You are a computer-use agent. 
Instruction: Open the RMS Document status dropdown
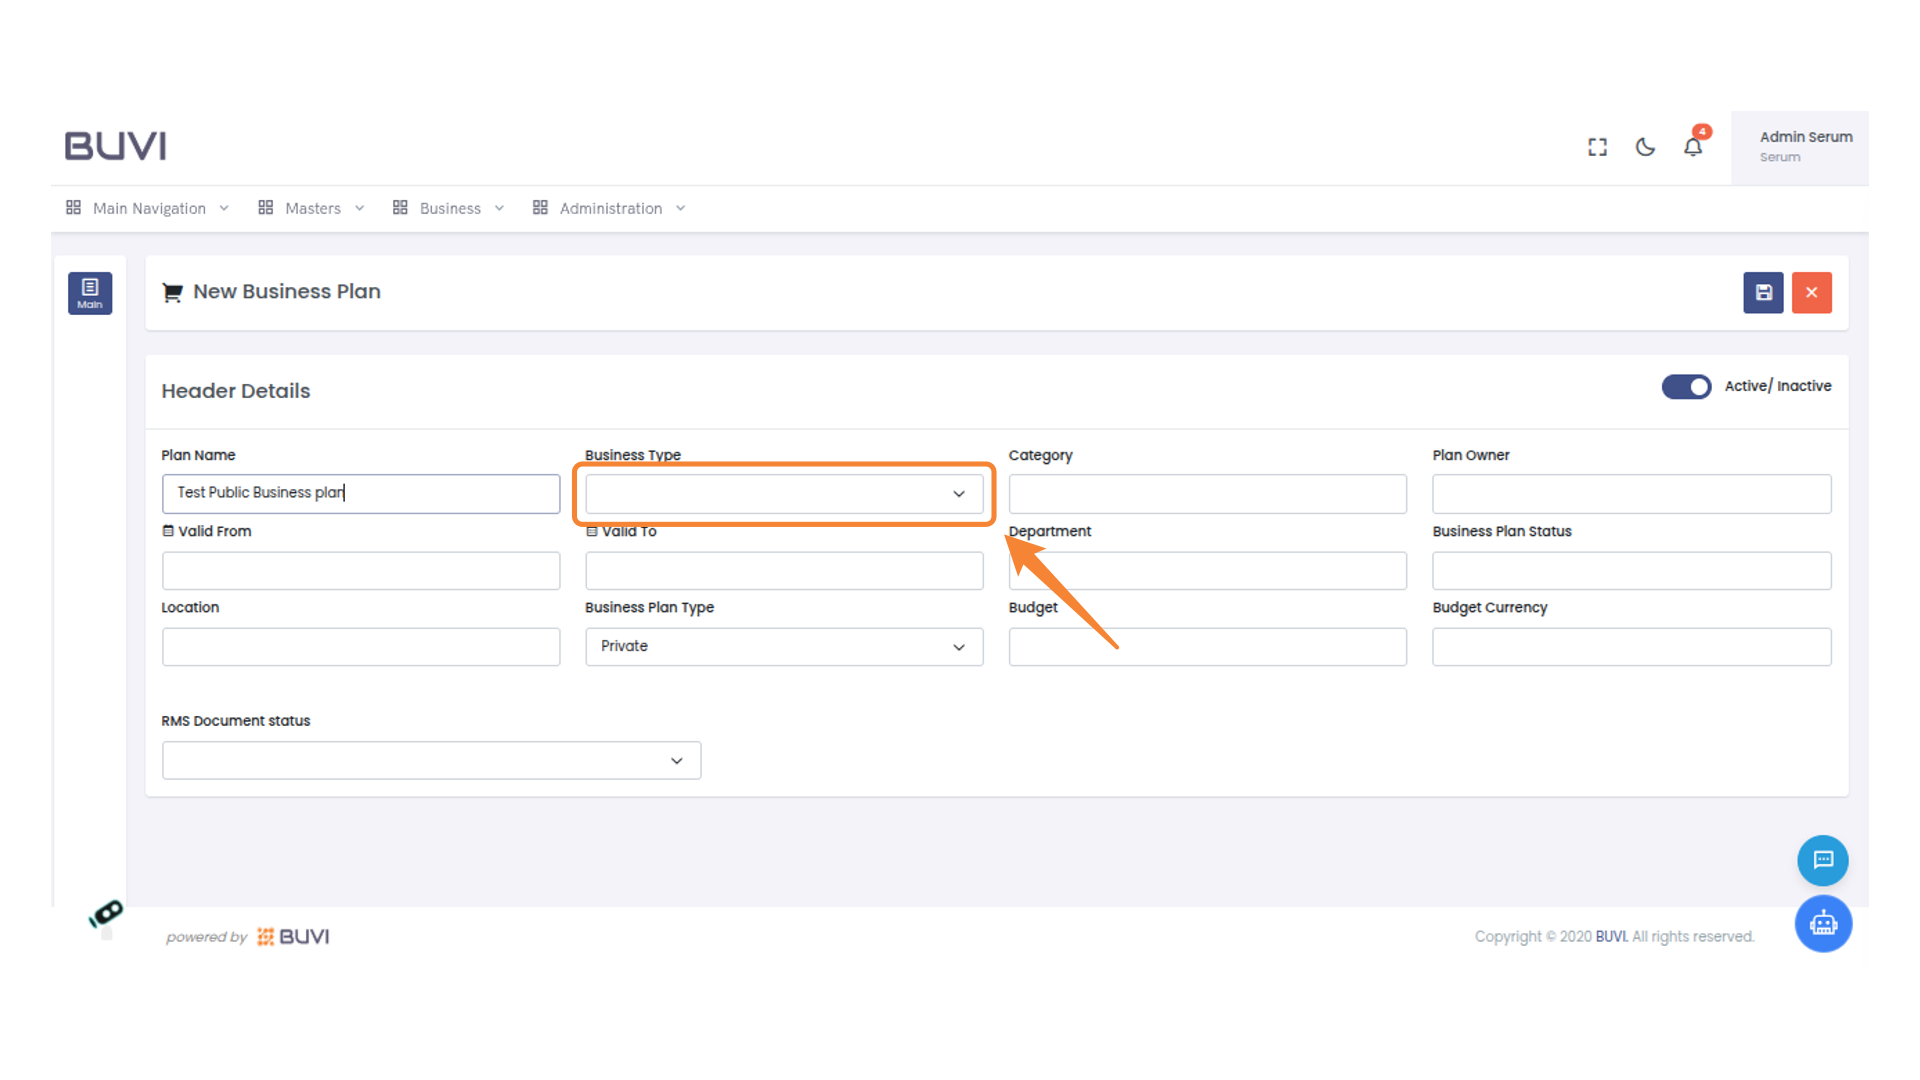431,761
